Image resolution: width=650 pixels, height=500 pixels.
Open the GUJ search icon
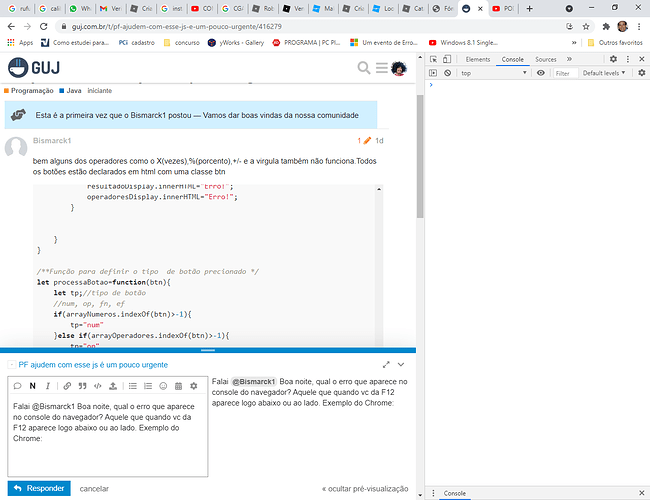pyautogui.click(x=364, y=68)
